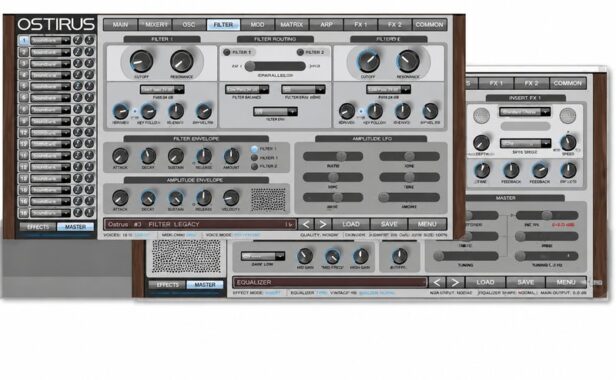
Task: Click first small knob in part row 1
Action: click(78, 40)
